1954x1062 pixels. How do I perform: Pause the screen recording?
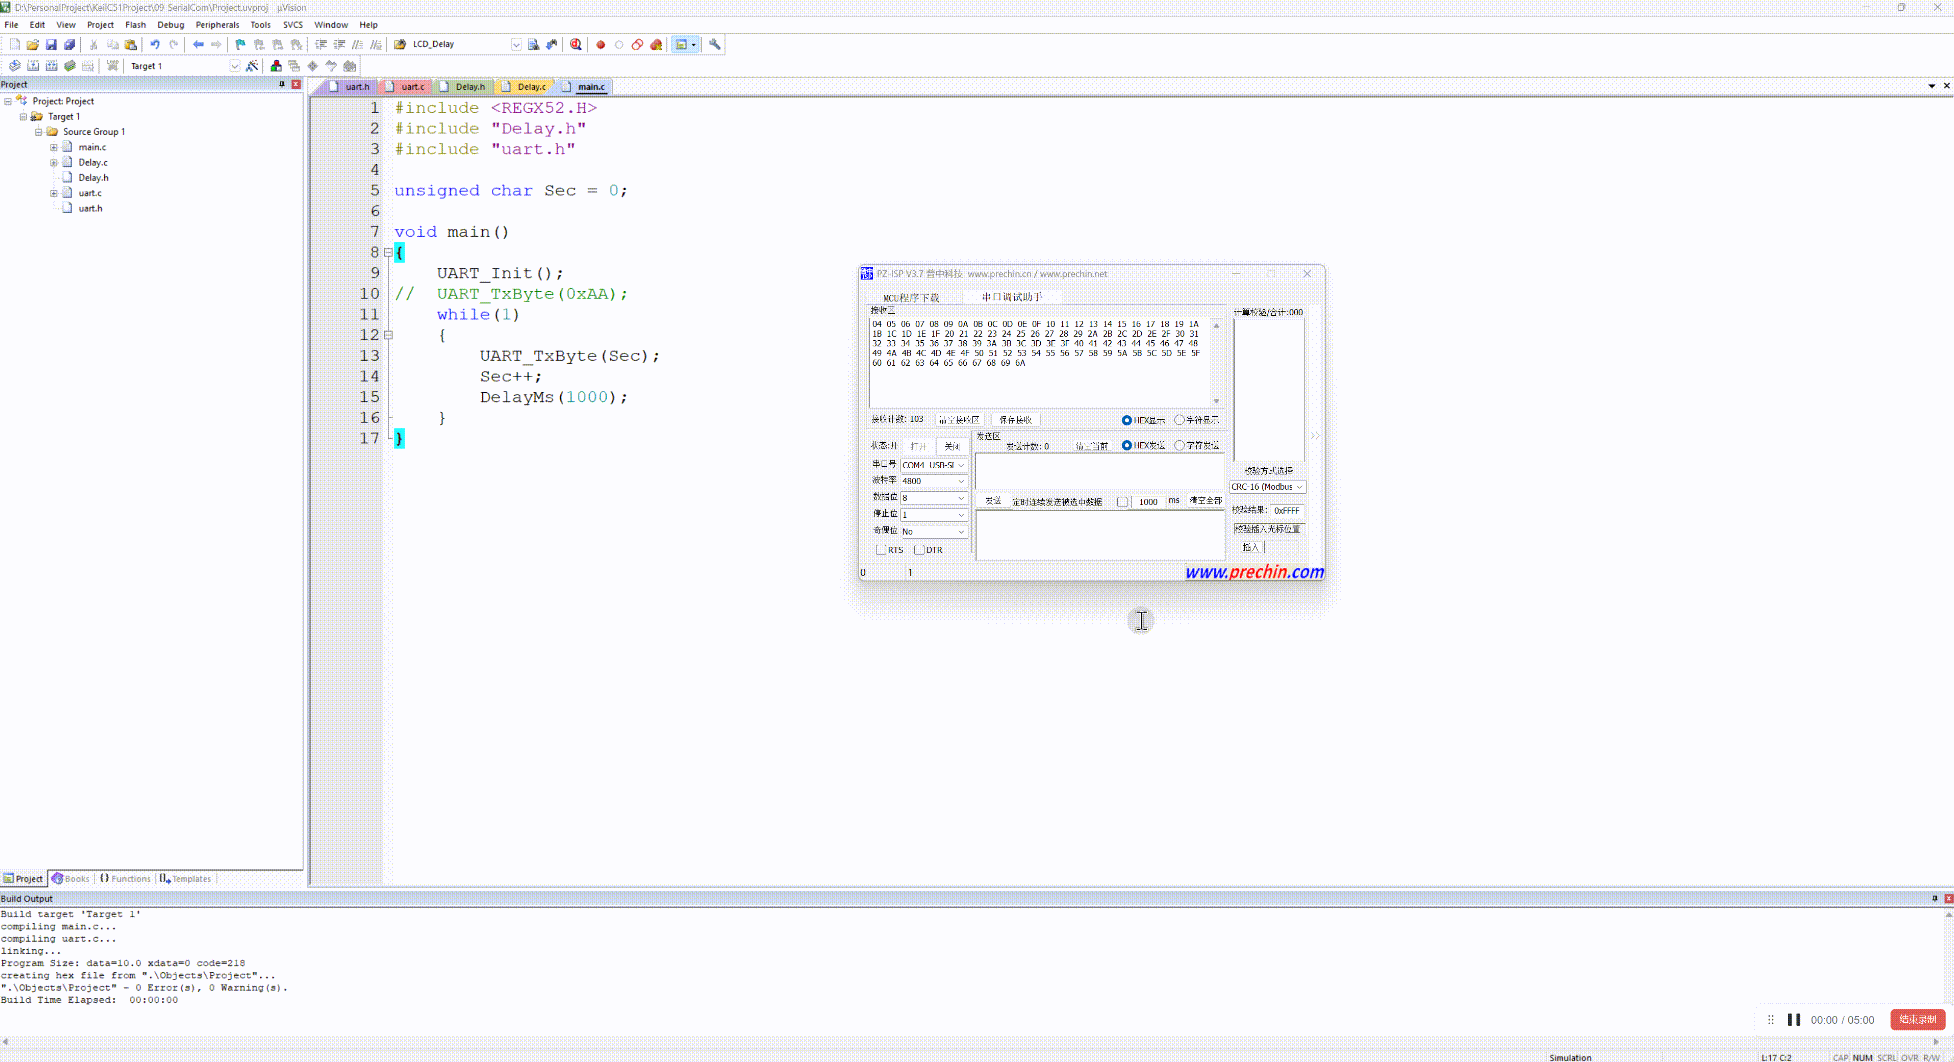click(1794, 1020)
